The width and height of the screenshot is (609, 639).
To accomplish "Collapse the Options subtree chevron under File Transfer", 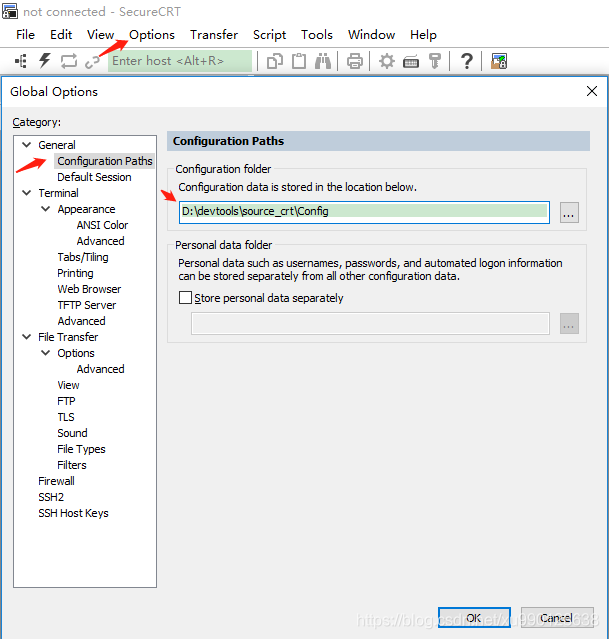I will 46,353.
